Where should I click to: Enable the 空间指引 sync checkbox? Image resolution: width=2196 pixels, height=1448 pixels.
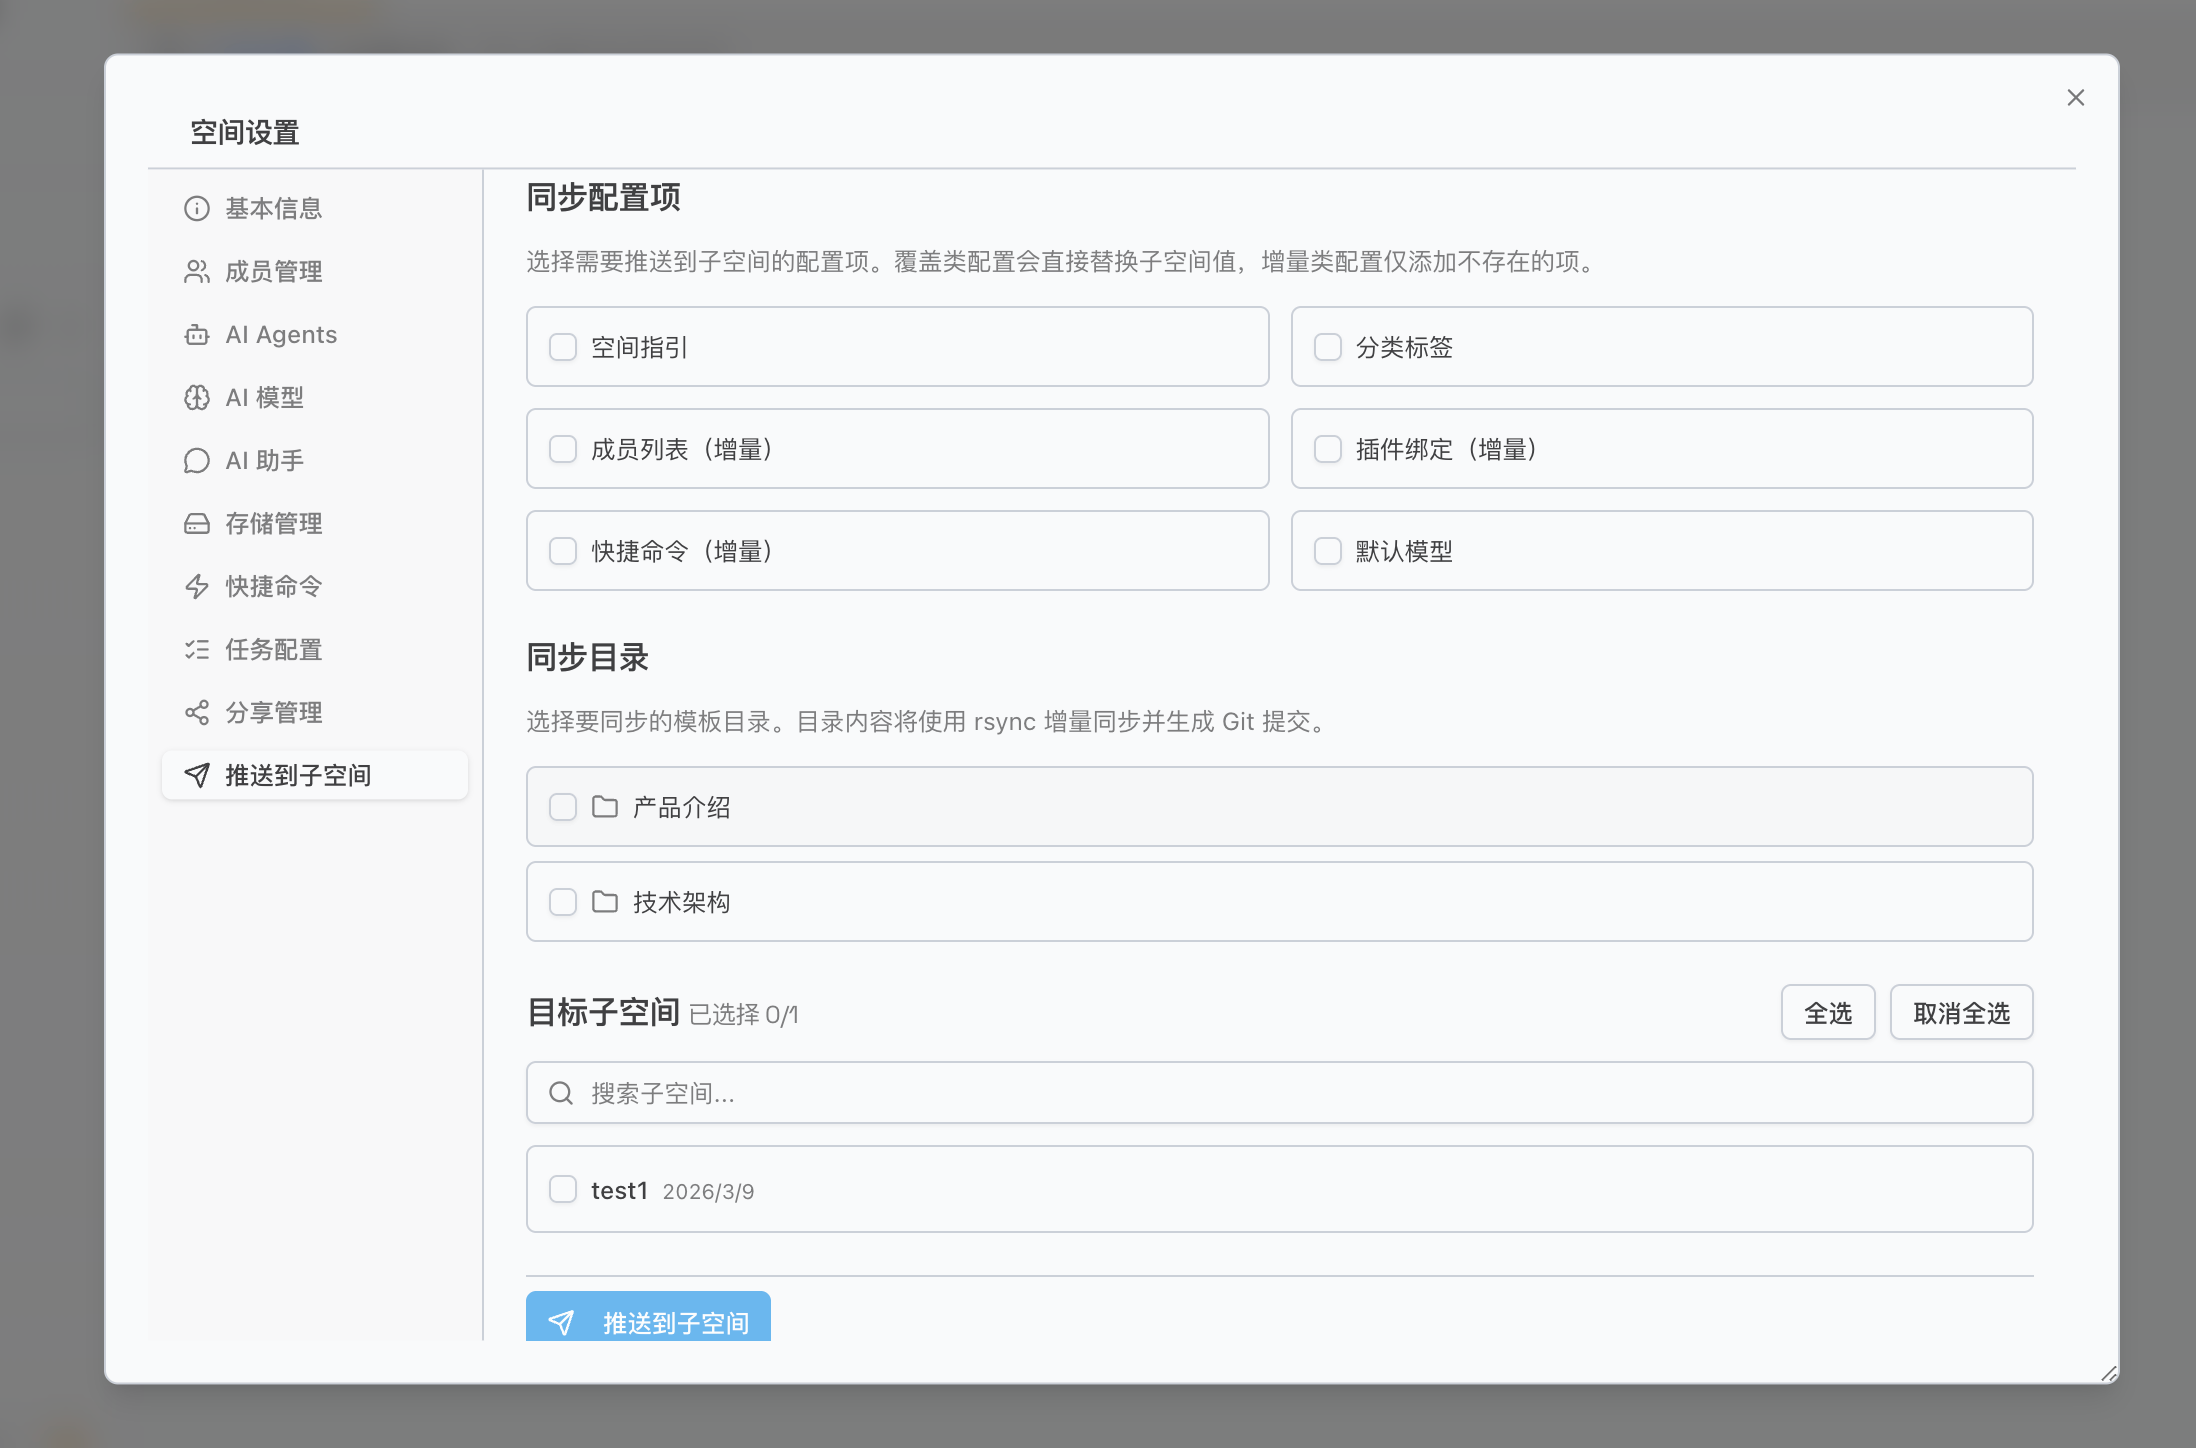[x=562, y=346]
